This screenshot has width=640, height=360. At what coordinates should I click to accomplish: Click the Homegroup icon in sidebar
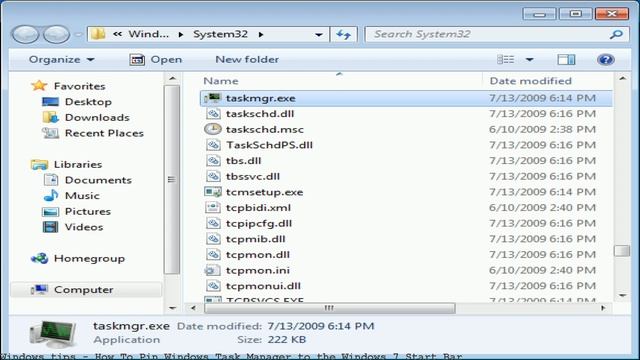40,258
